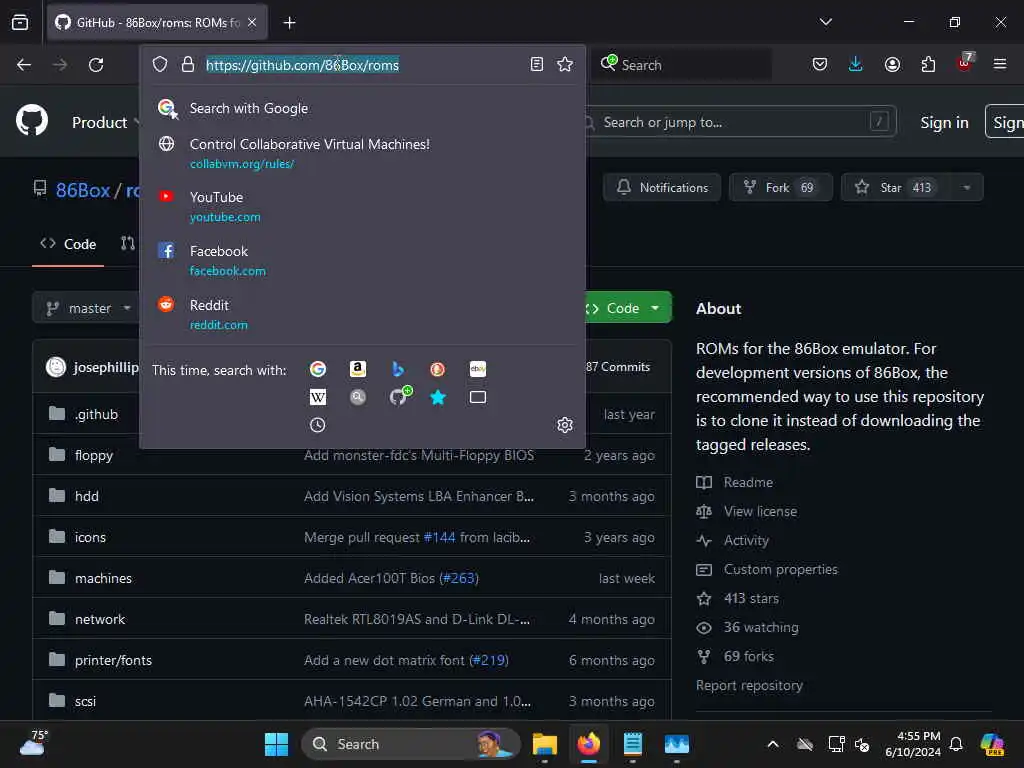The width and height of the screenshot is (1024, 768).
Task: Open Firefox application hamburger menu
Action: [1000, 64]
